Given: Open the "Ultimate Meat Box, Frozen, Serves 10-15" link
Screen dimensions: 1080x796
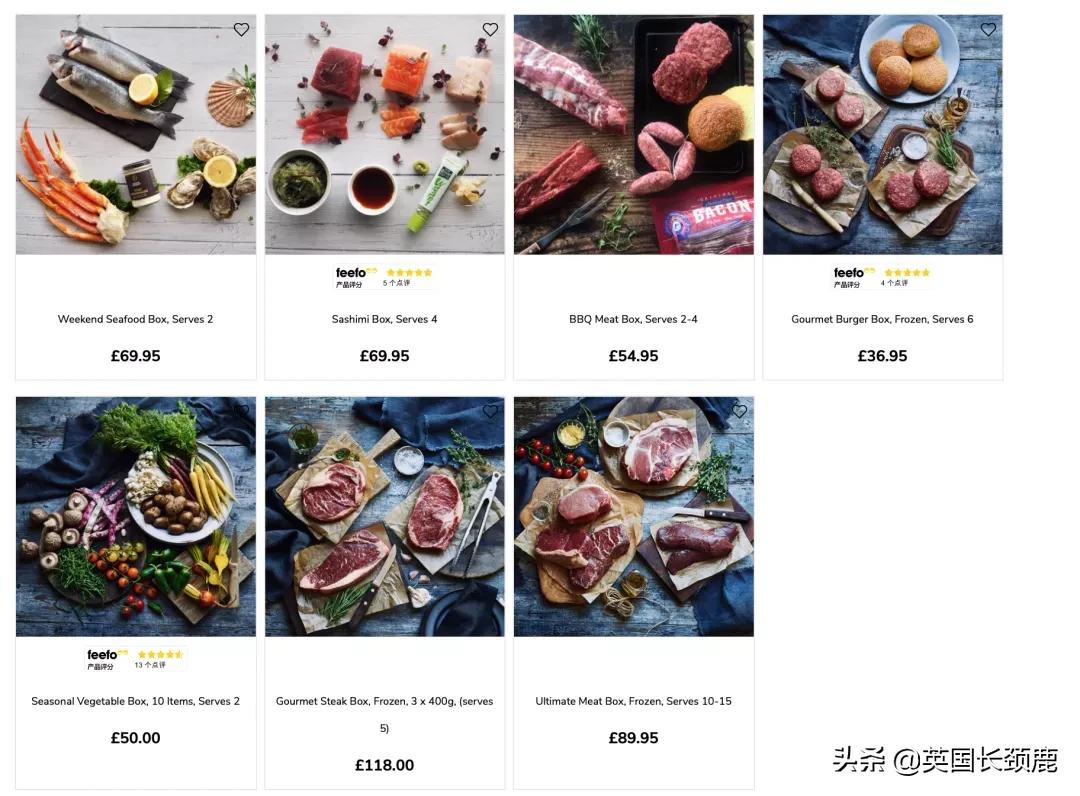Looking at the screenshot, I should 633,701.
